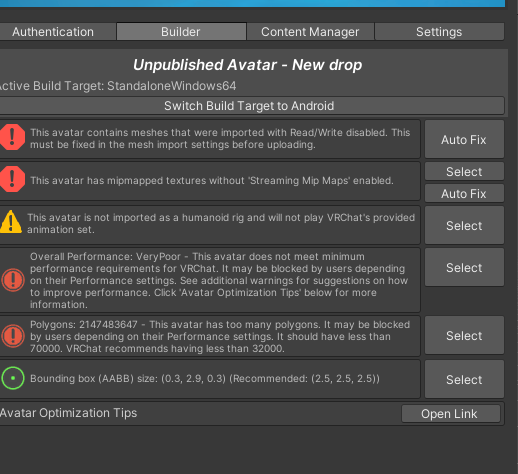Click Bounding box (AABB) size message text

tap(205, 379)
